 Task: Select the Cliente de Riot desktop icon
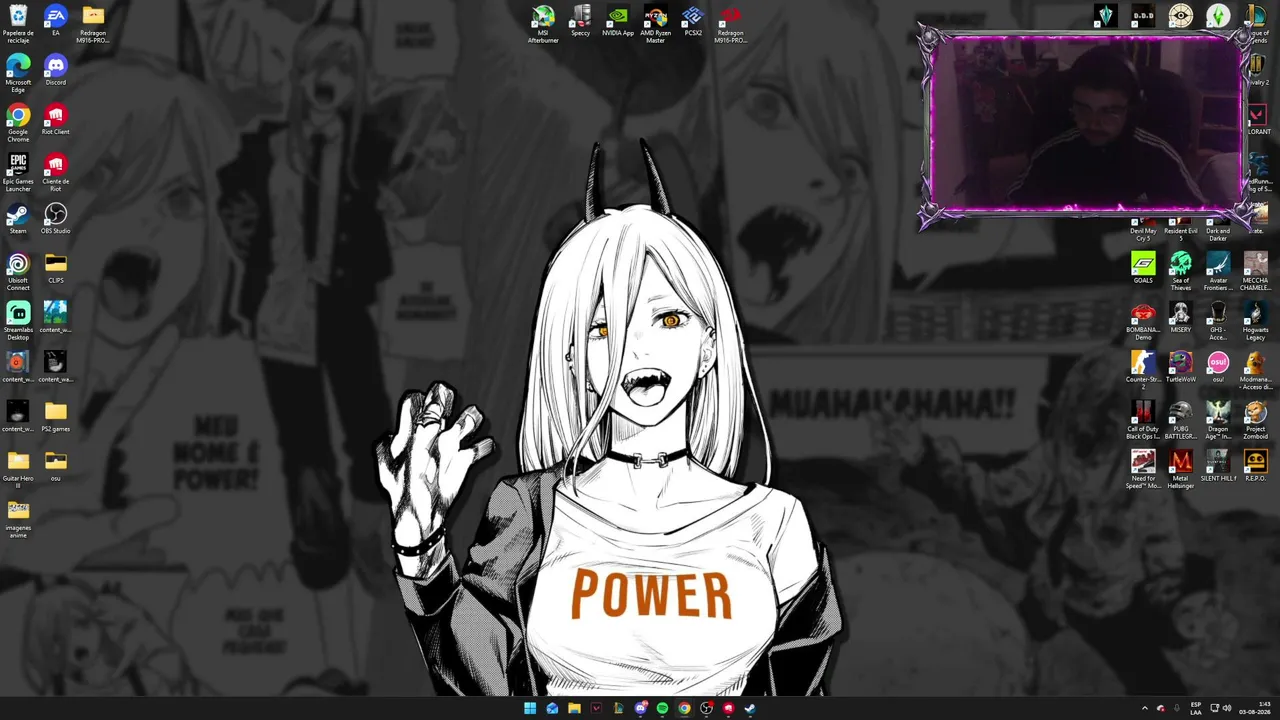tap(55, 173)
